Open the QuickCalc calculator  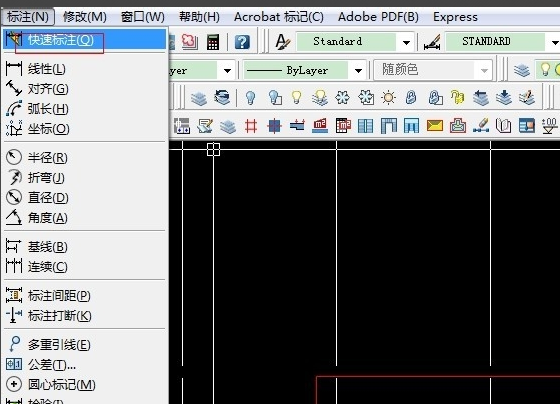click(x=213, y=42)
